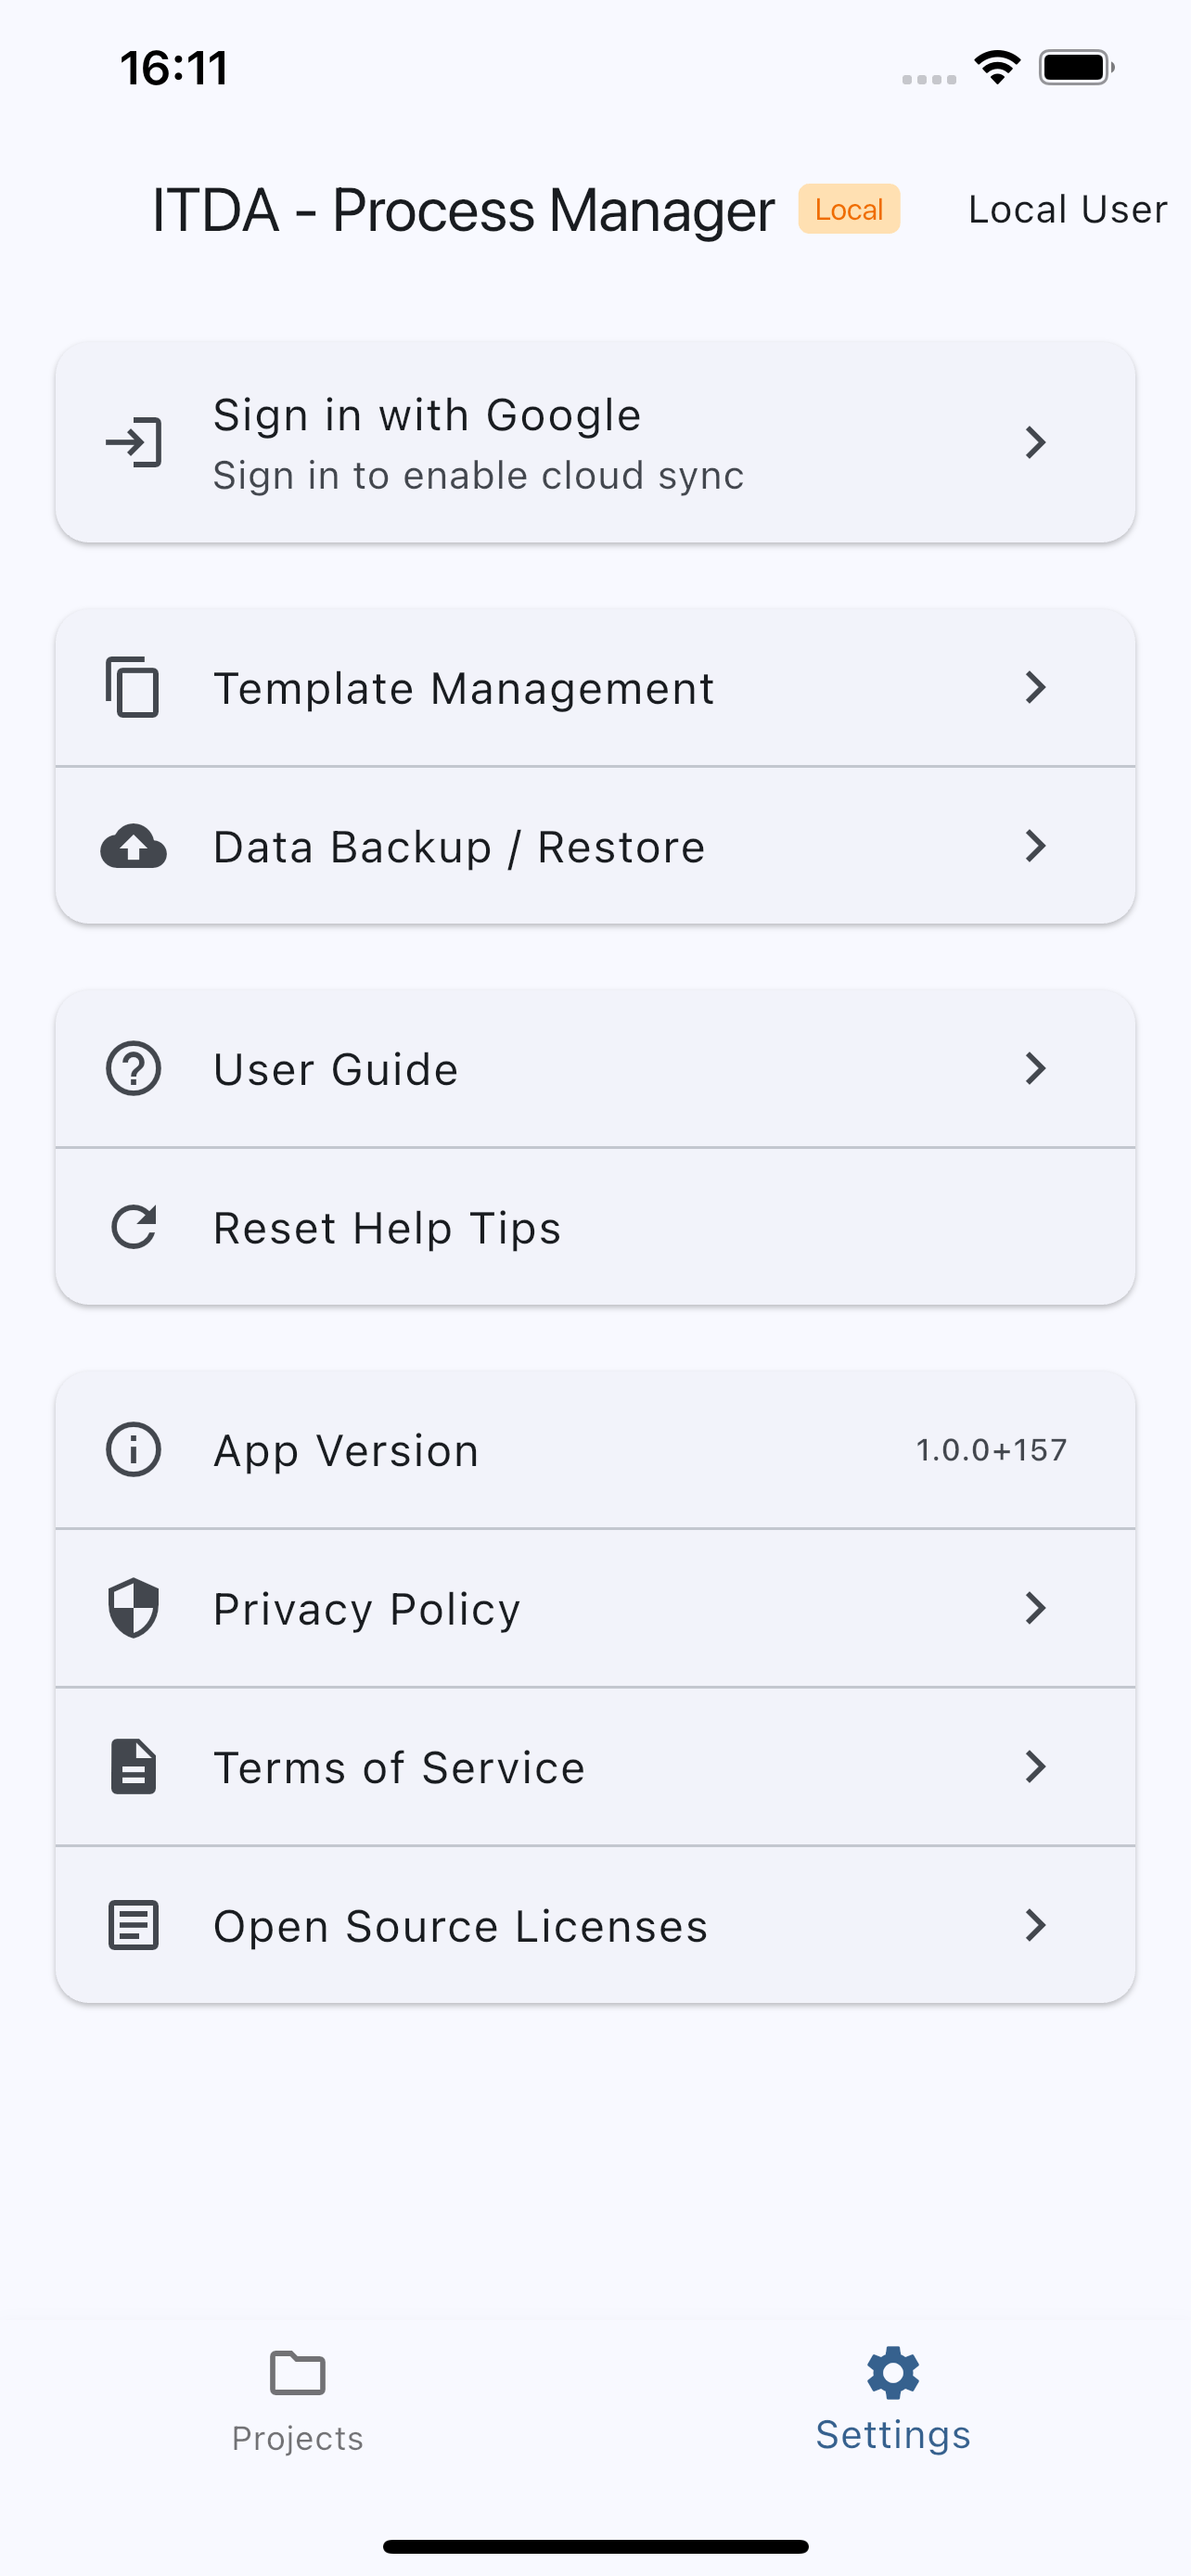Tap the Local User label
The width and height of the screenshot is (1191, 2576).
point(1067,209)
